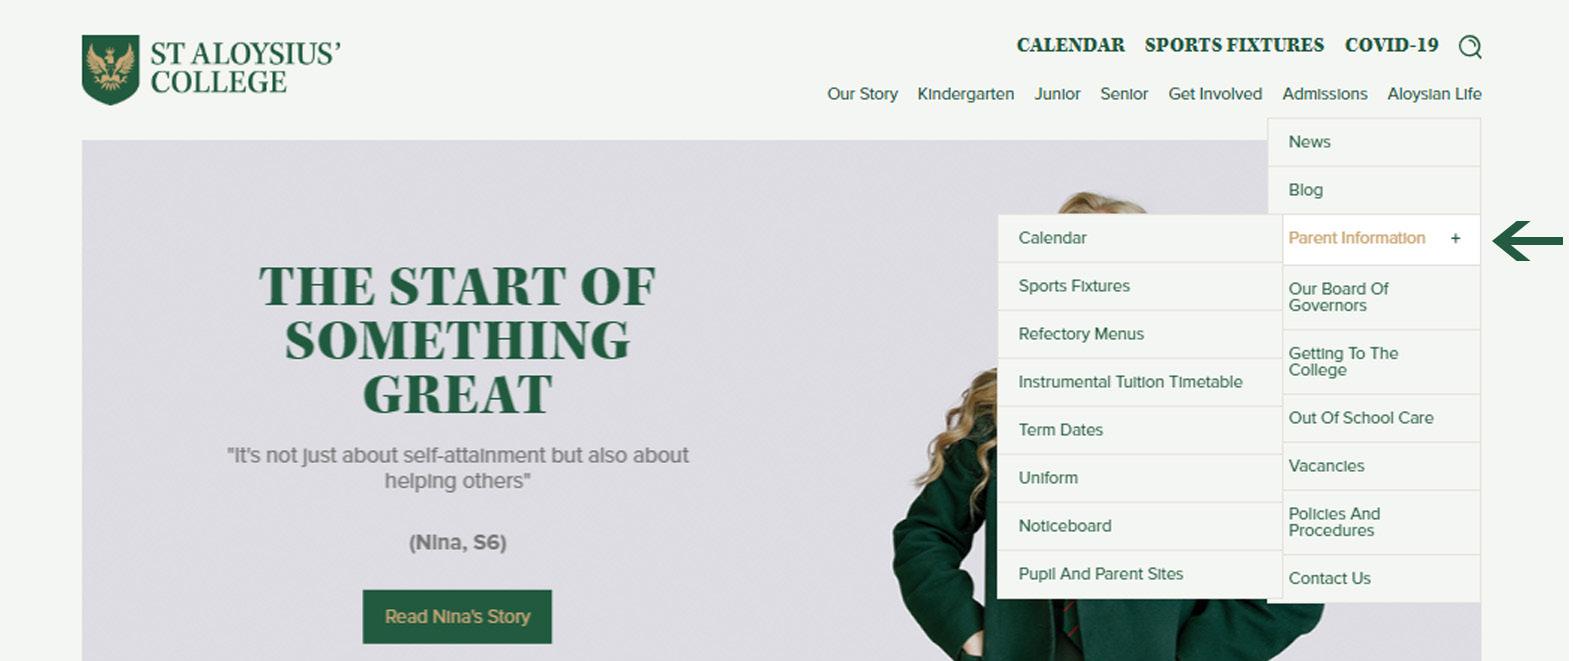Image resolution: width=1584 pixels, height=661 pixels.
Task: Open the COVID-19 header link
Action: [x=1391, y=45]
